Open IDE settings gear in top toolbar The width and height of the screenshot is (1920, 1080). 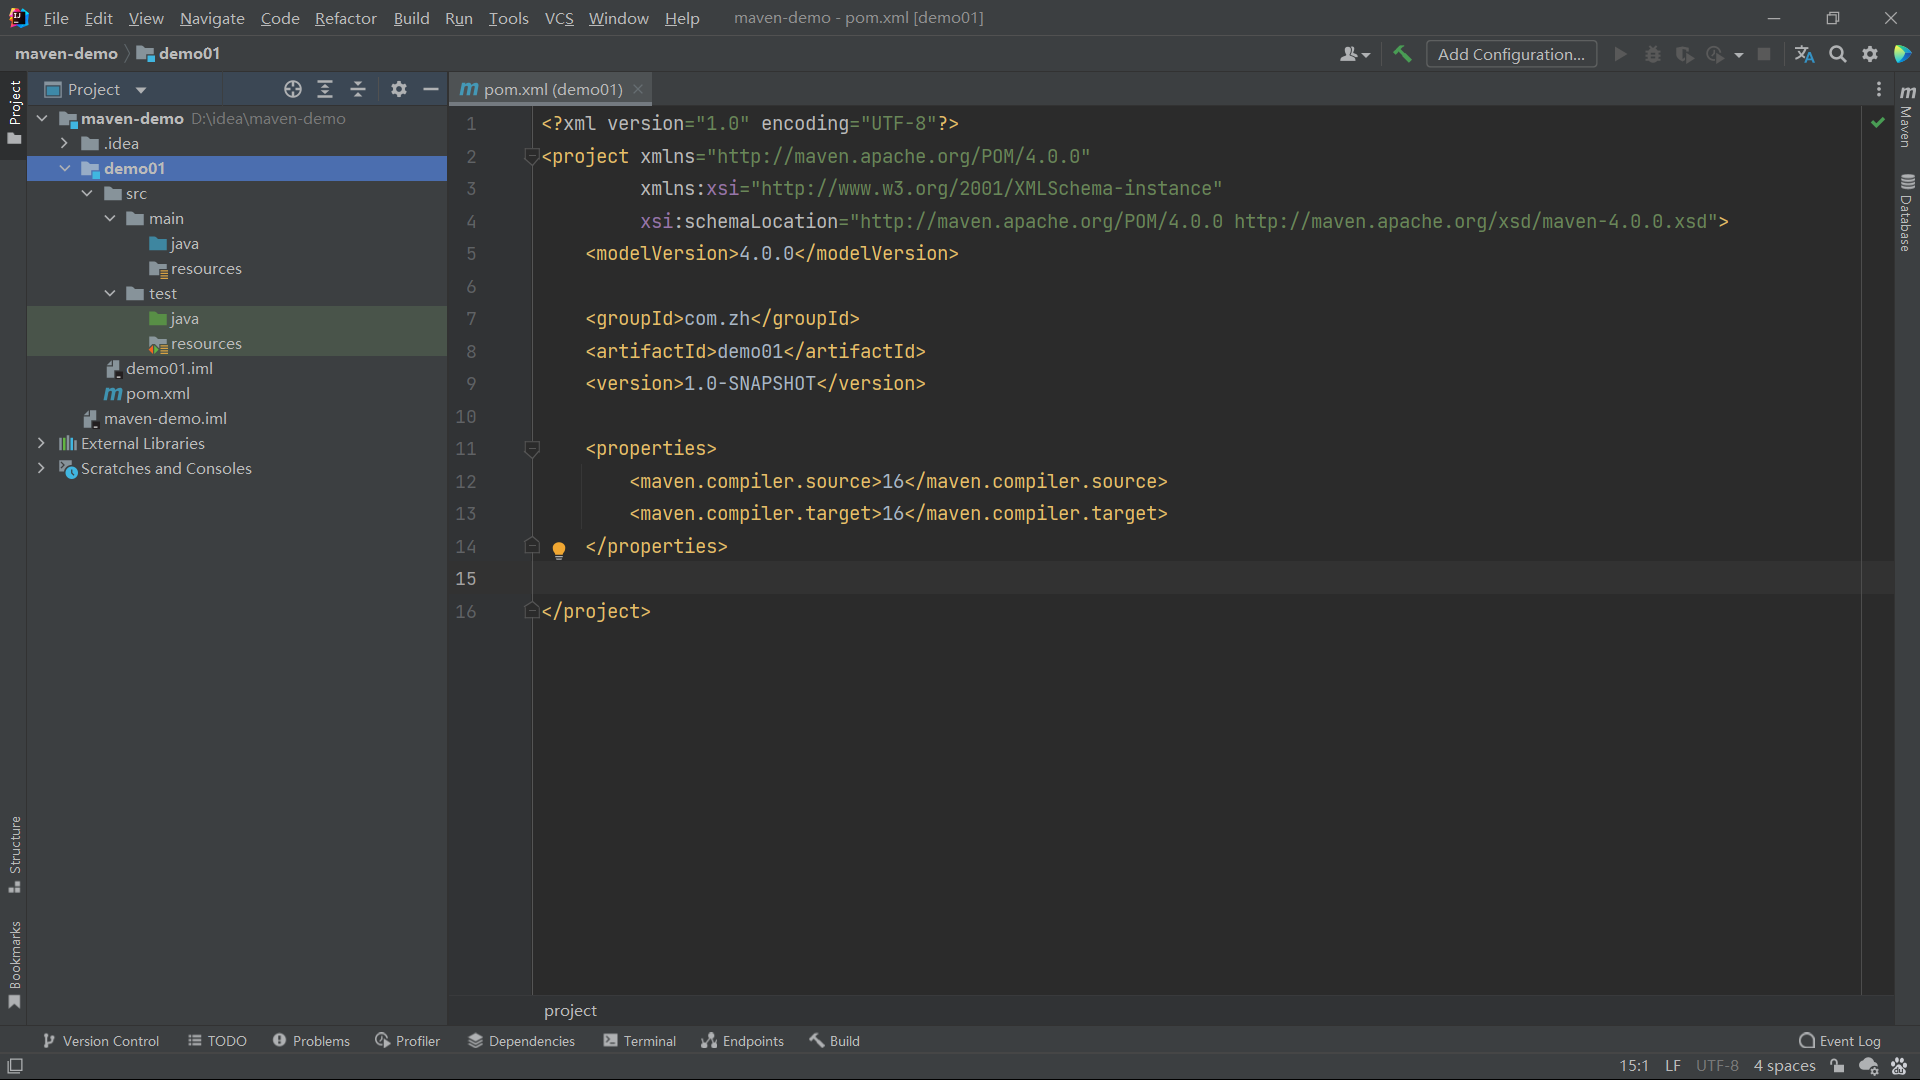(x=1870, y=54)
